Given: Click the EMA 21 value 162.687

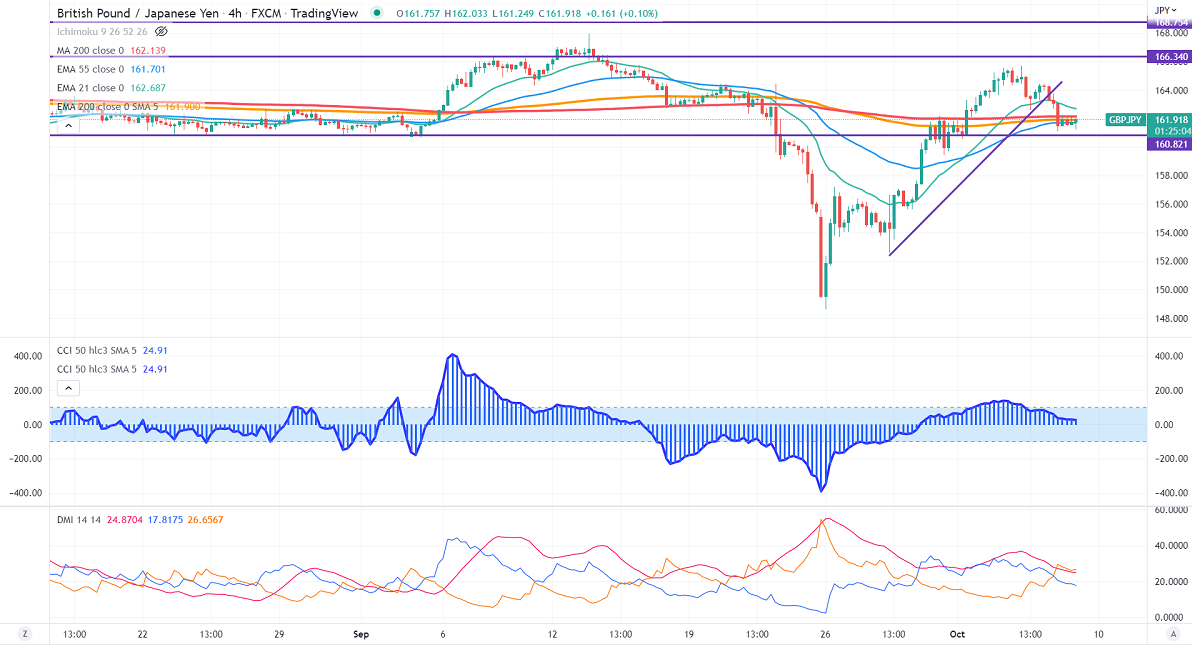Looking at the screenshot, I should pyautogui.click(x=147, y=88).
